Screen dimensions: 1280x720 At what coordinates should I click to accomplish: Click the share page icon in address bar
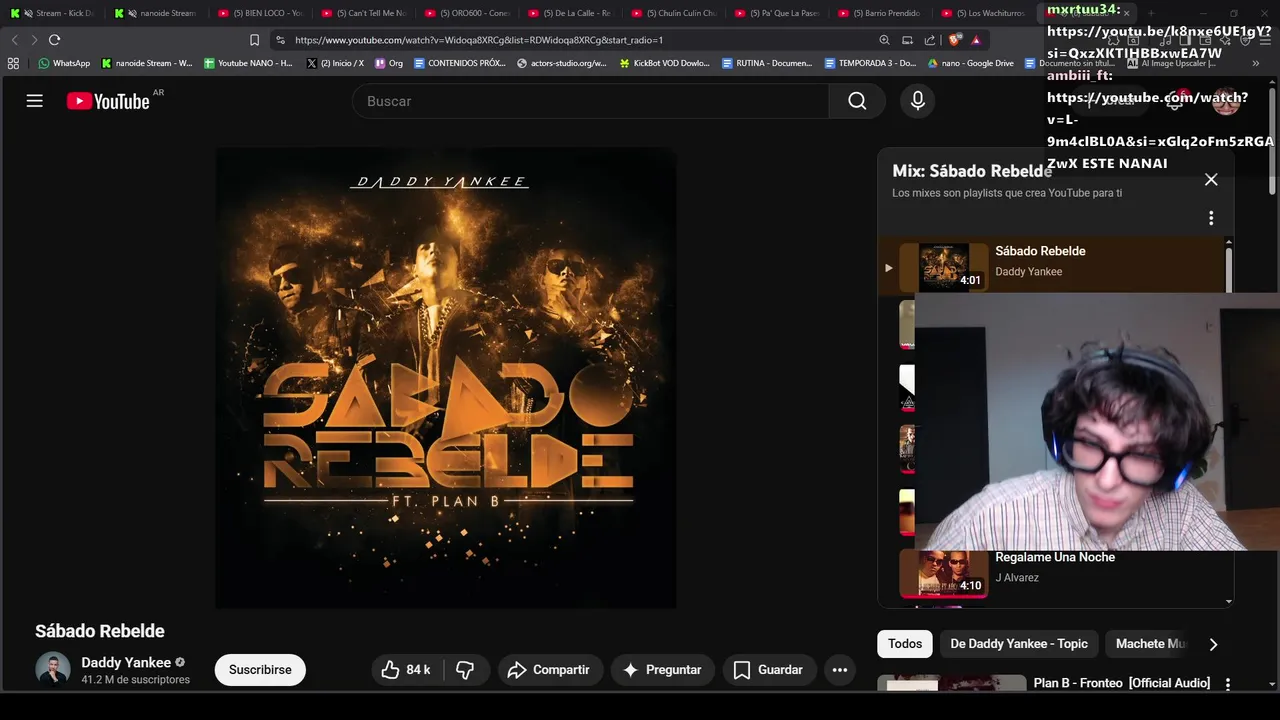(x=930, y=40)
